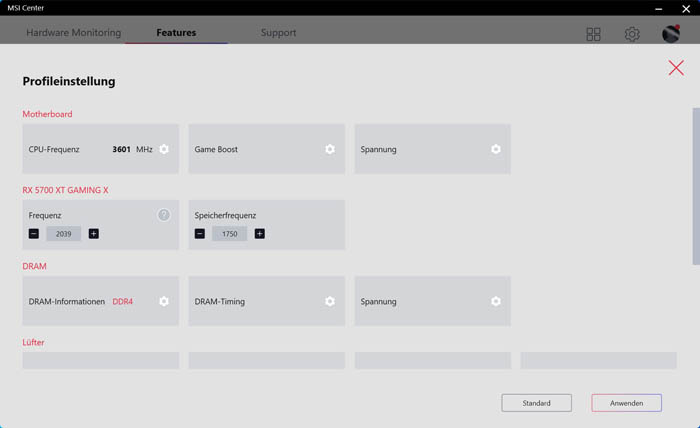Decrease Speicherfrequenz with minus button
Image resolution: width=700 pixels, height=428 pixels.
[200, 233]
